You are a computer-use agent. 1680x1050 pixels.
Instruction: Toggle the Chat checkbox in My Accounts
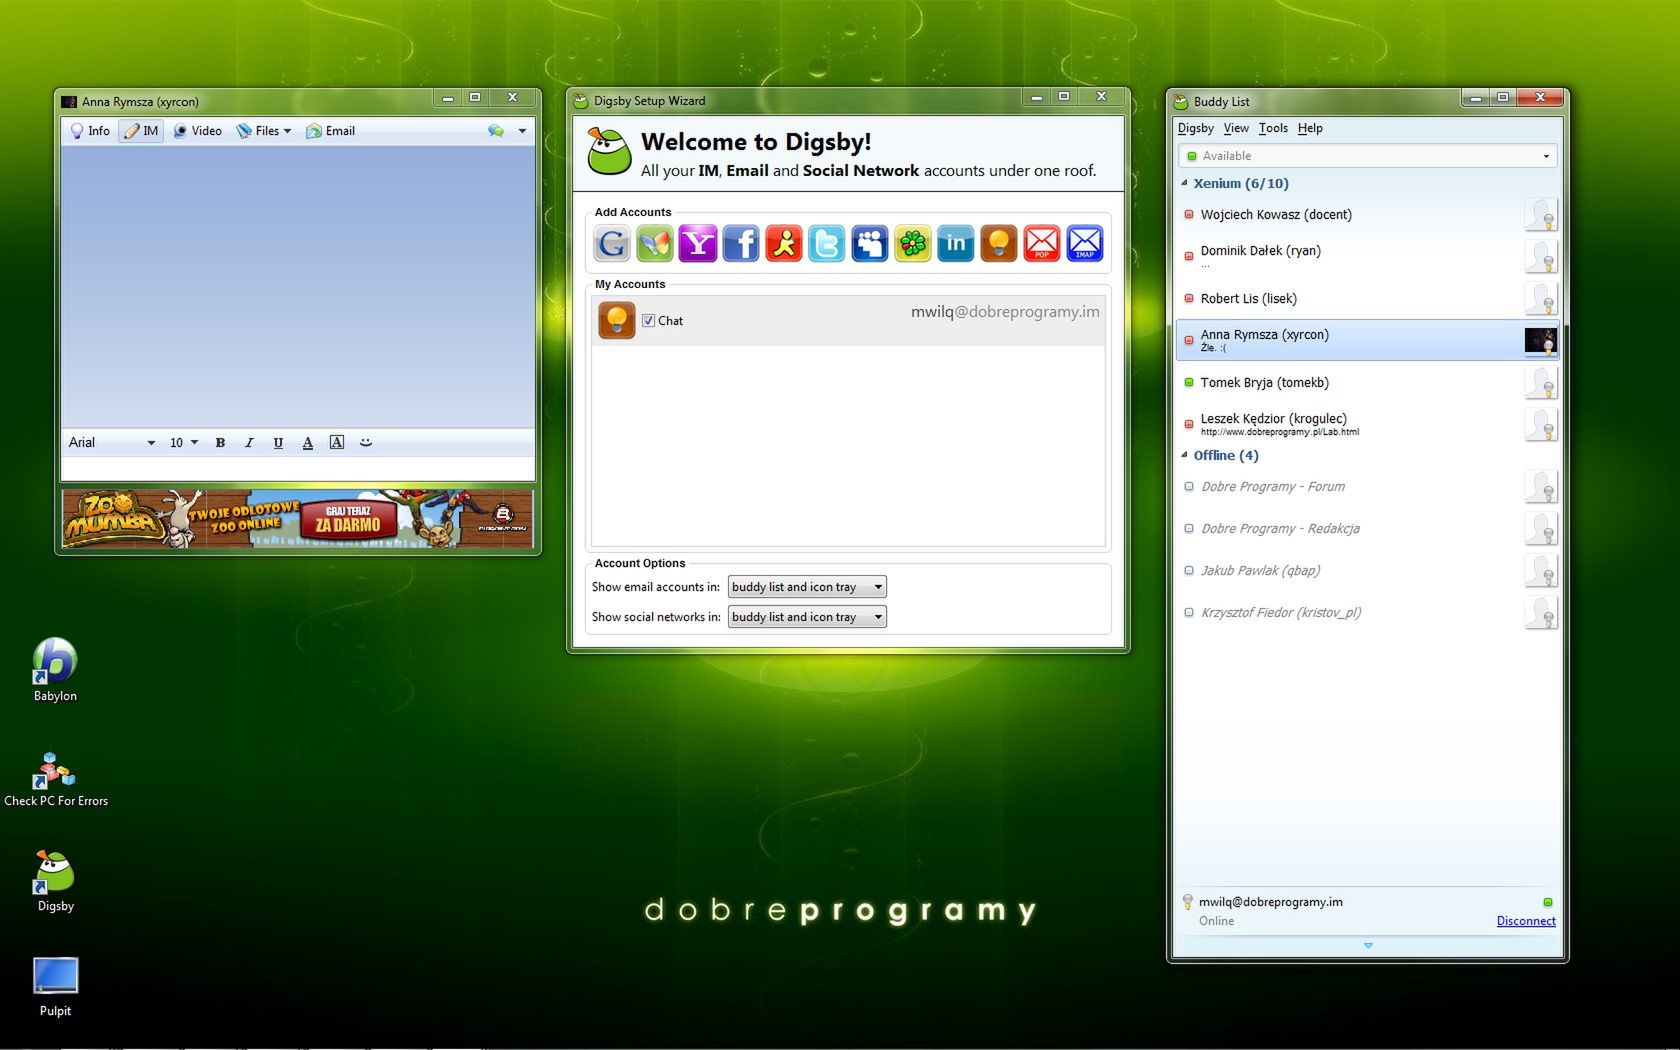648,321
